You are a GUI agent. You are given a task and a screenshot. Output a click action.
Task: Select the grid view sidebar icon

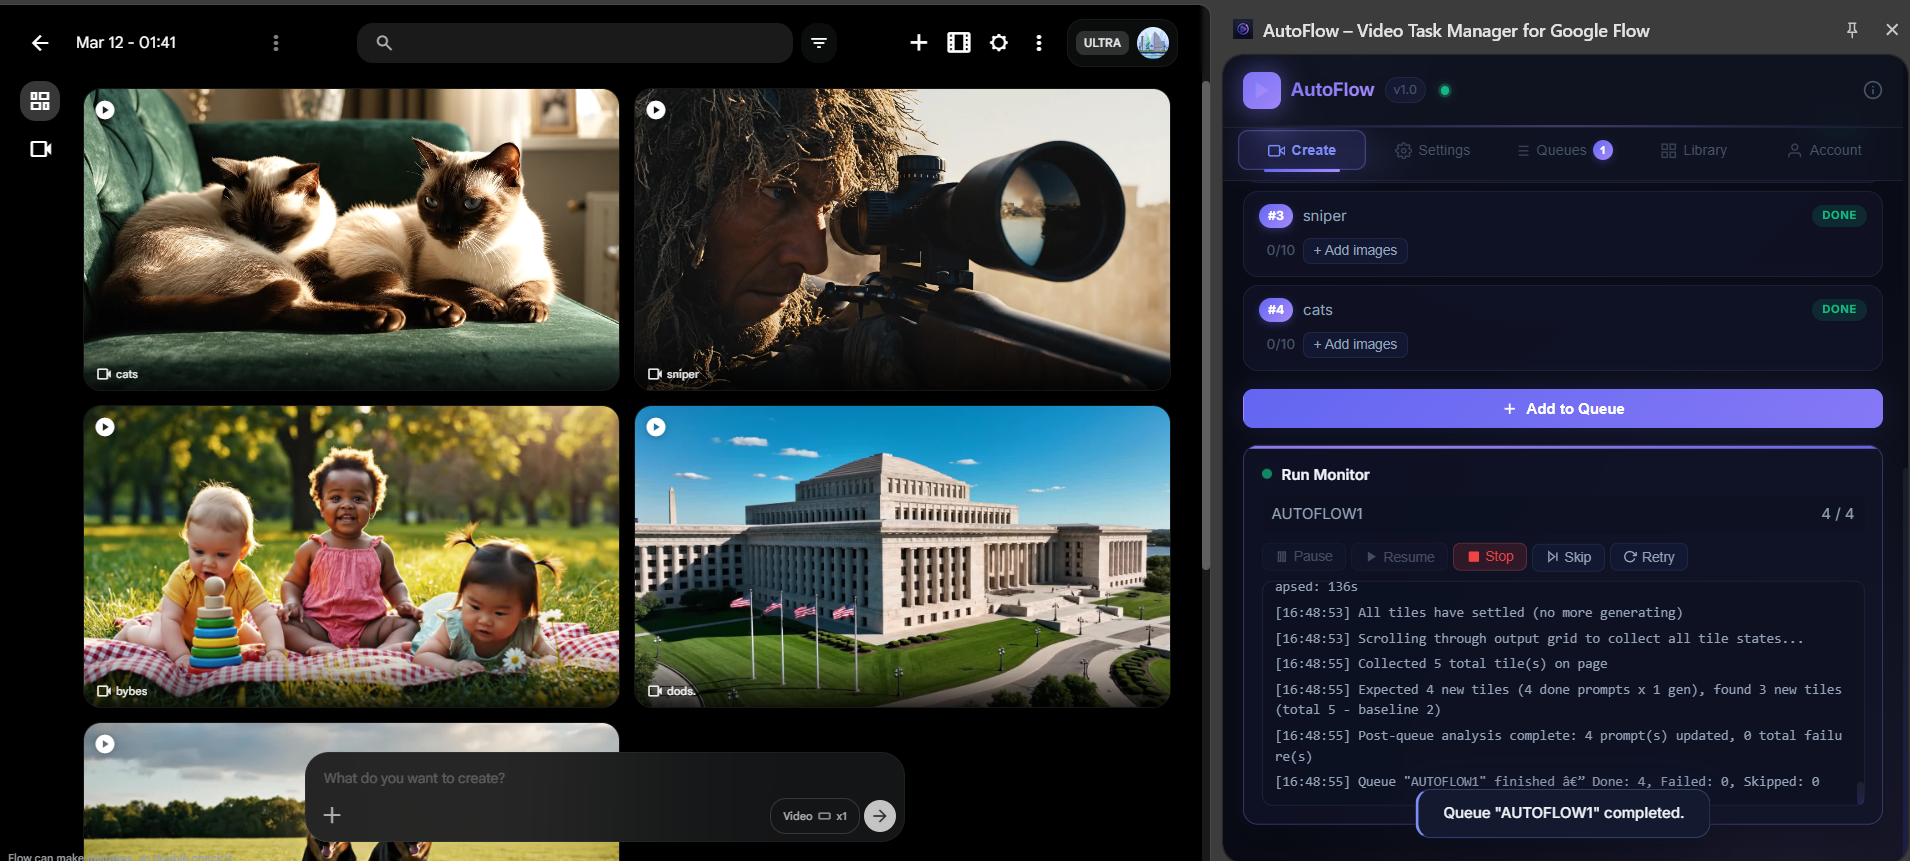40,101
